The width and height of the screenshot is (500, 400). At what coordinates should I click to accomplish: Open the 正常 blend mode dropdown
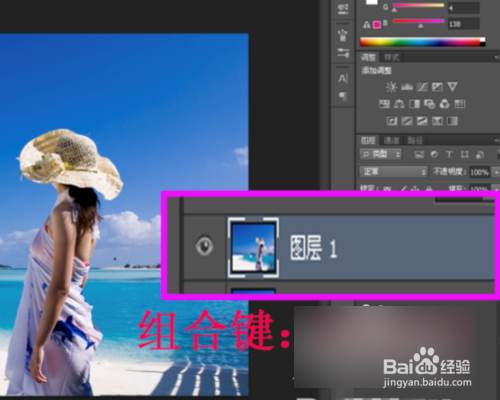click(394, 172)
